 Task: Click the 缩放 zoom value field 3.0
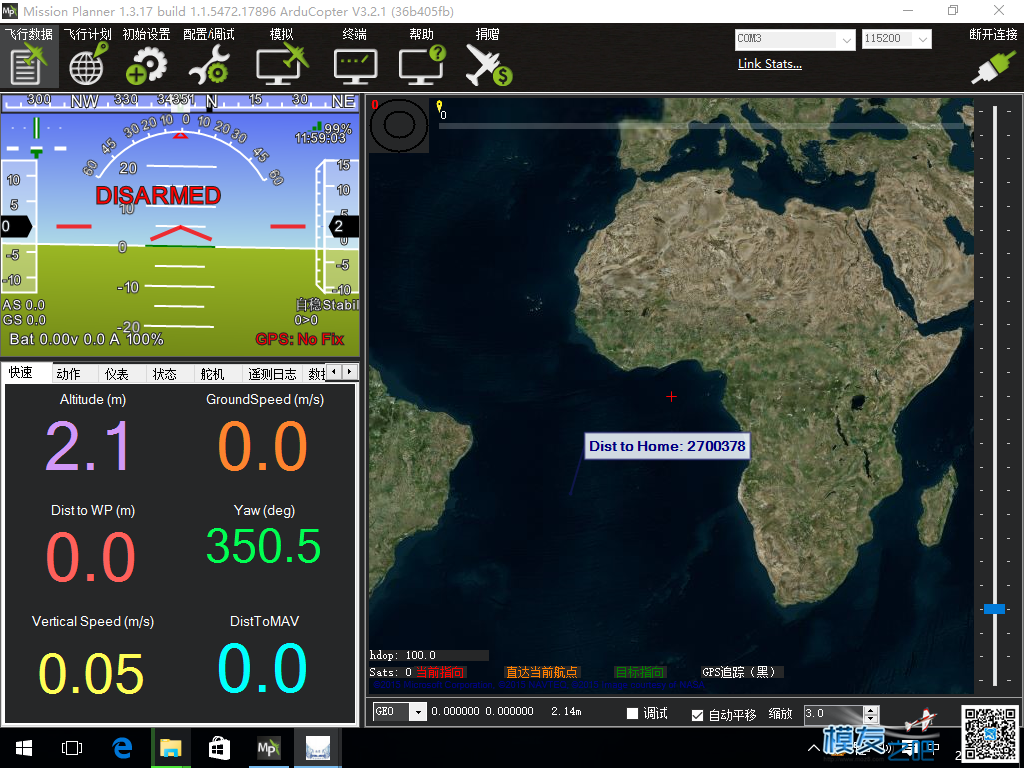pyautogui.click(x=833, y=713)
